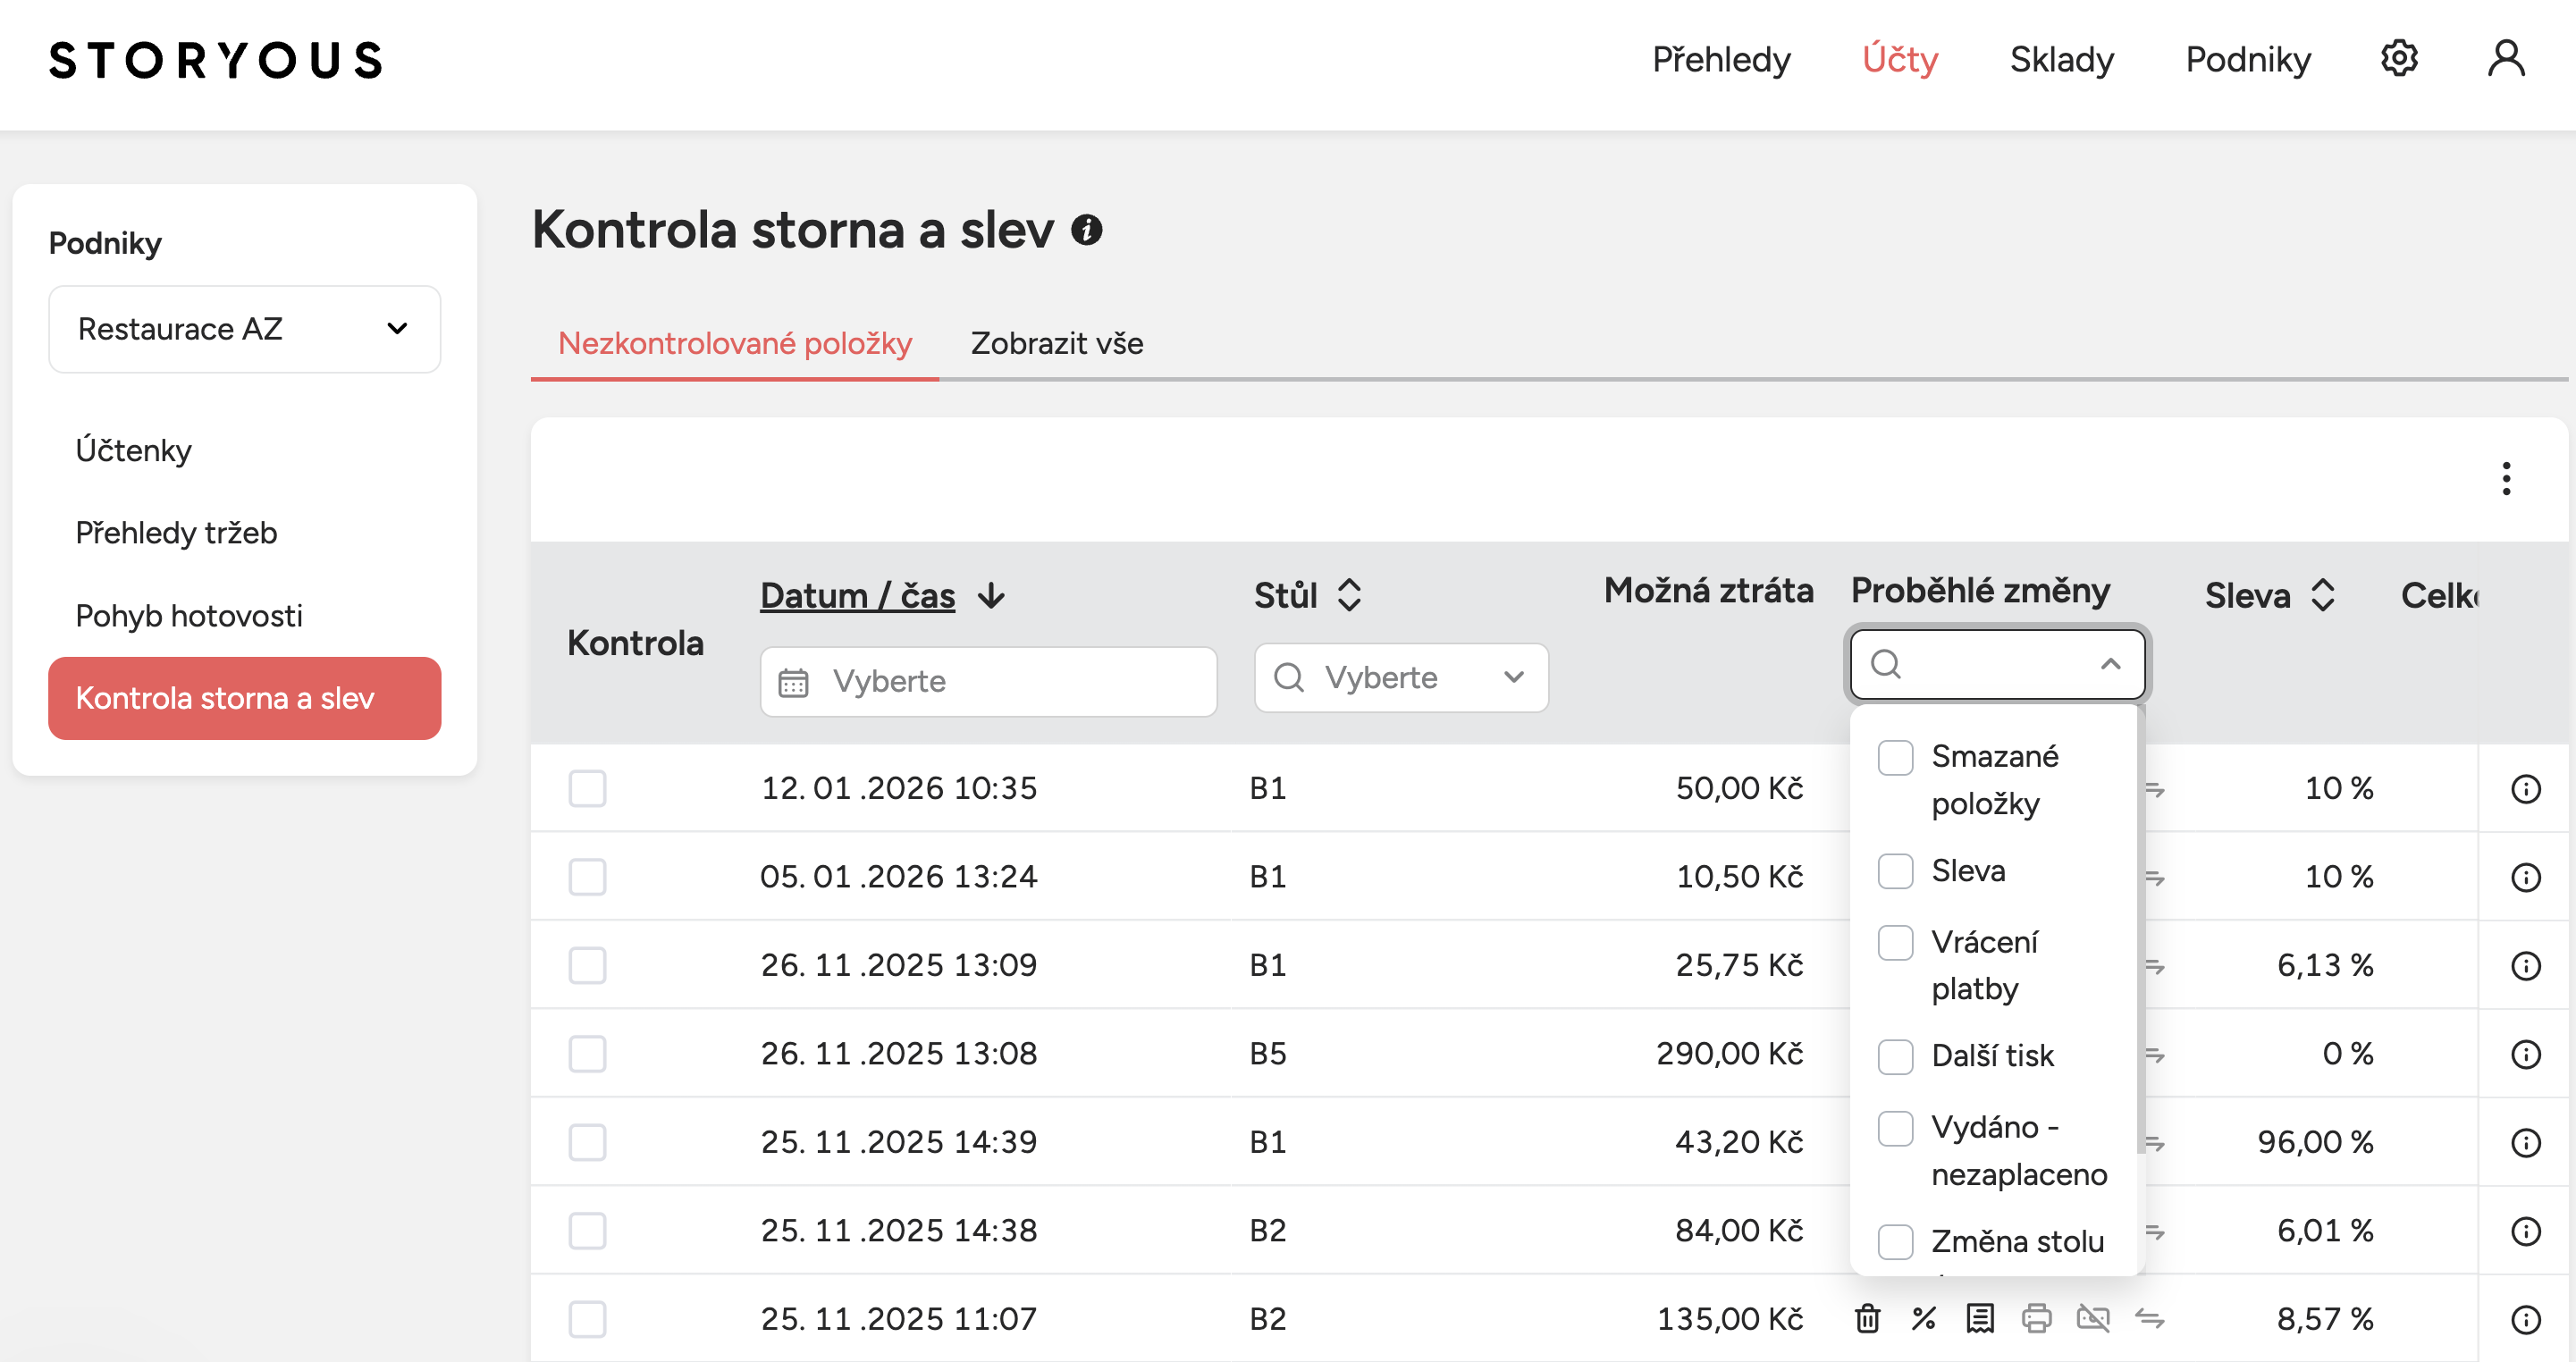Open the user profile icon
The image size is (2576, 1362).
click(2505, 59)
